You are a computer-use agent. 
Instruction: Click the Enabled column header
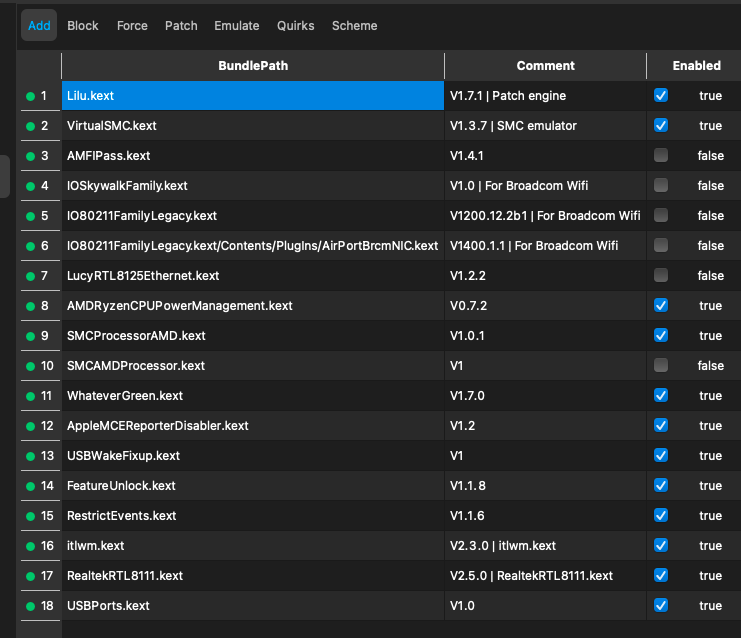click(x=697, y=66)
